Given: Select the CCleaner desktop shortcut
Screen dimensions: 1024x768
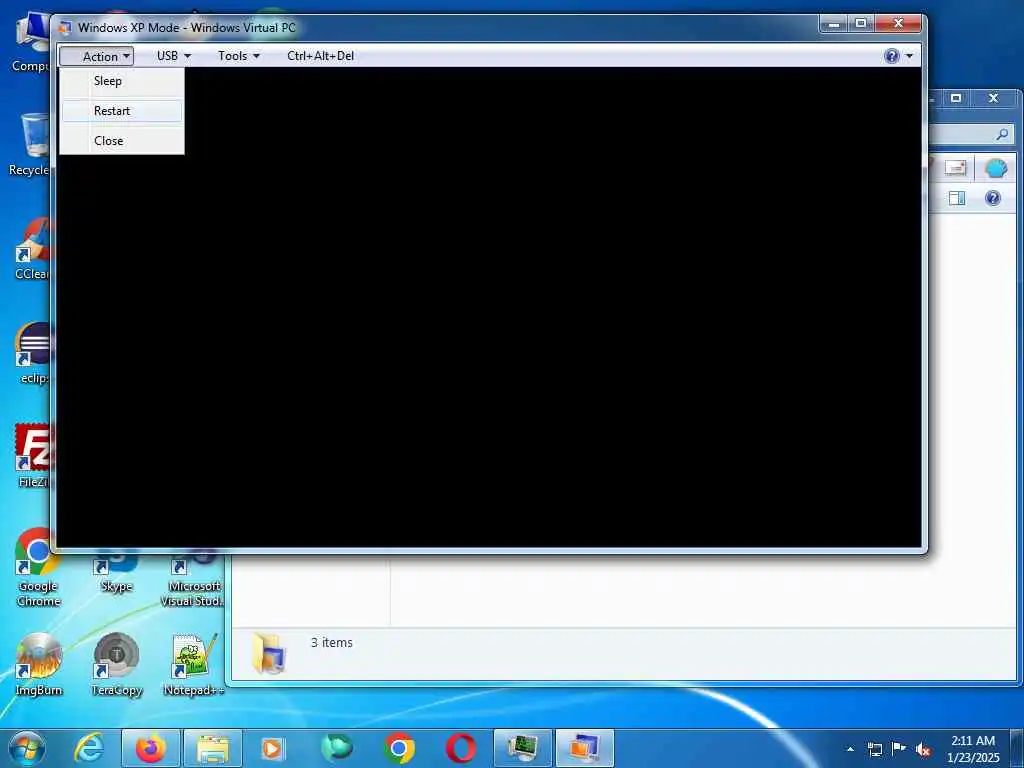Looking at the screenshot, I should 33,249.
